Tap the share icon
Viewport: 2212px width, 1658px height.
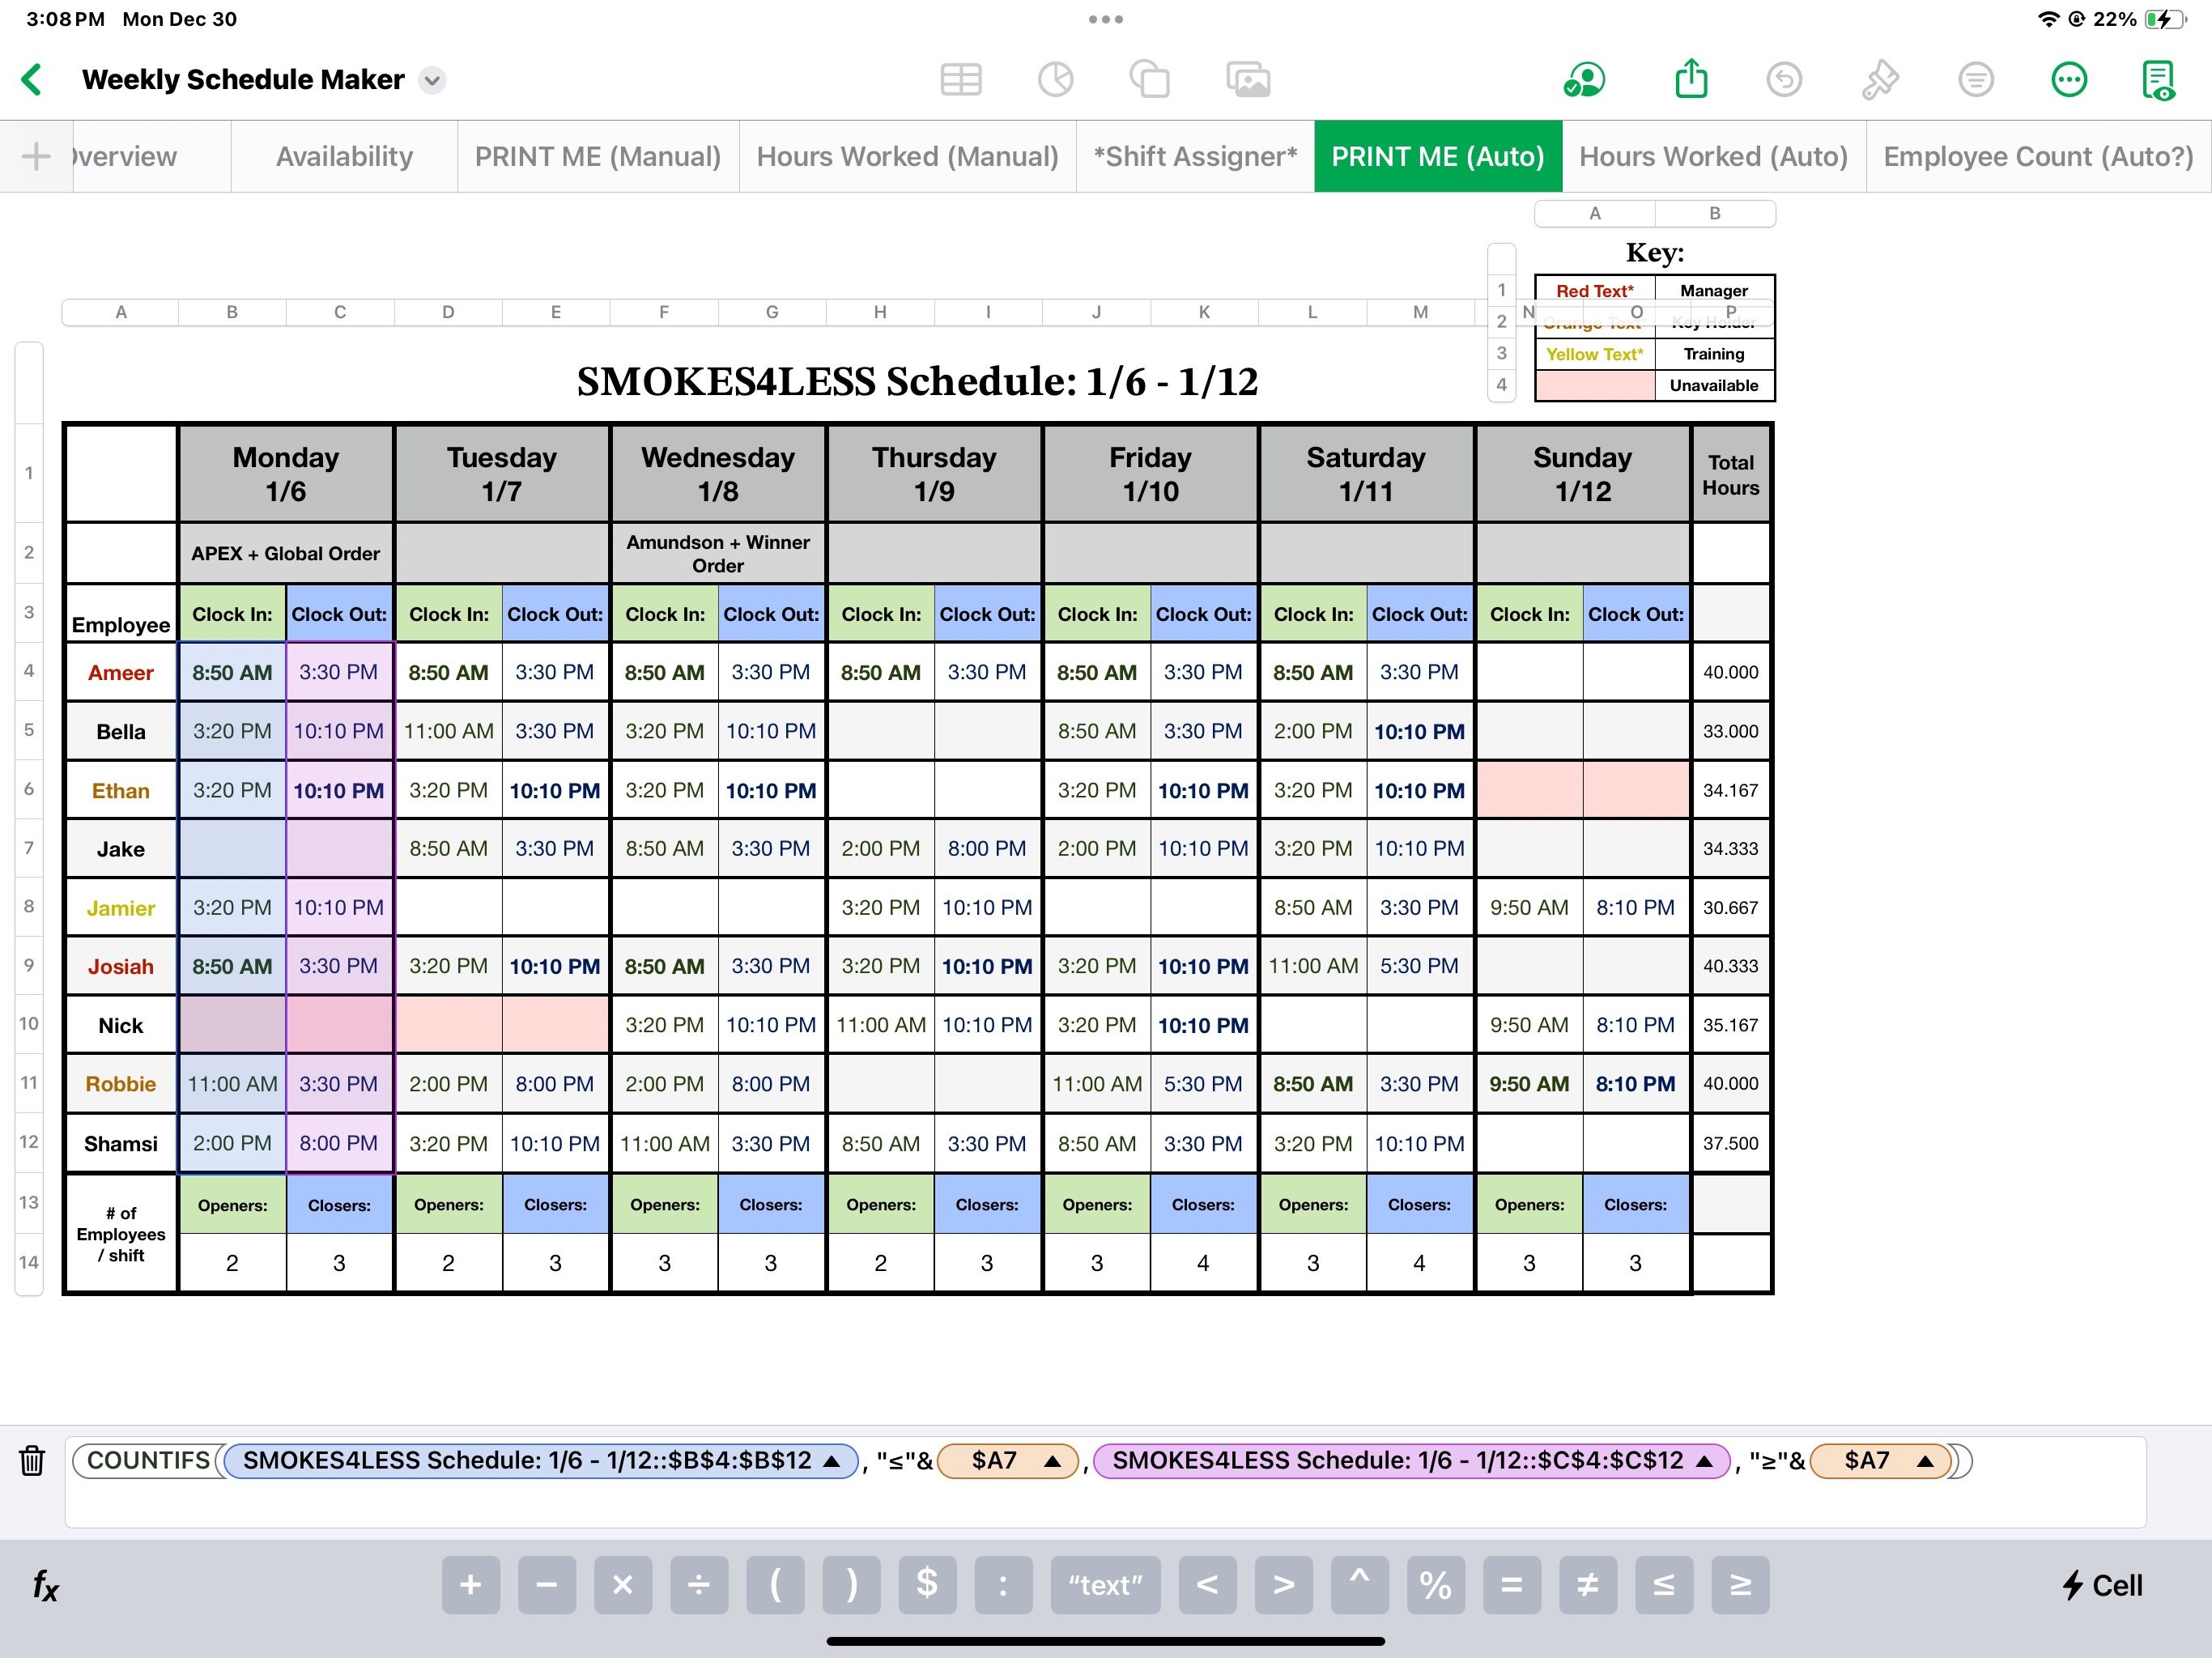click(x=1691, y=79)
